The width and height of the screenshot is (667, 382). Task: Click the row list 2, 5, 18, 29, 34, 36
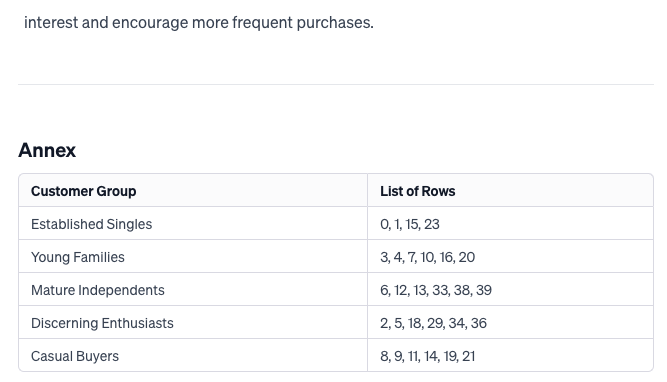433,323
